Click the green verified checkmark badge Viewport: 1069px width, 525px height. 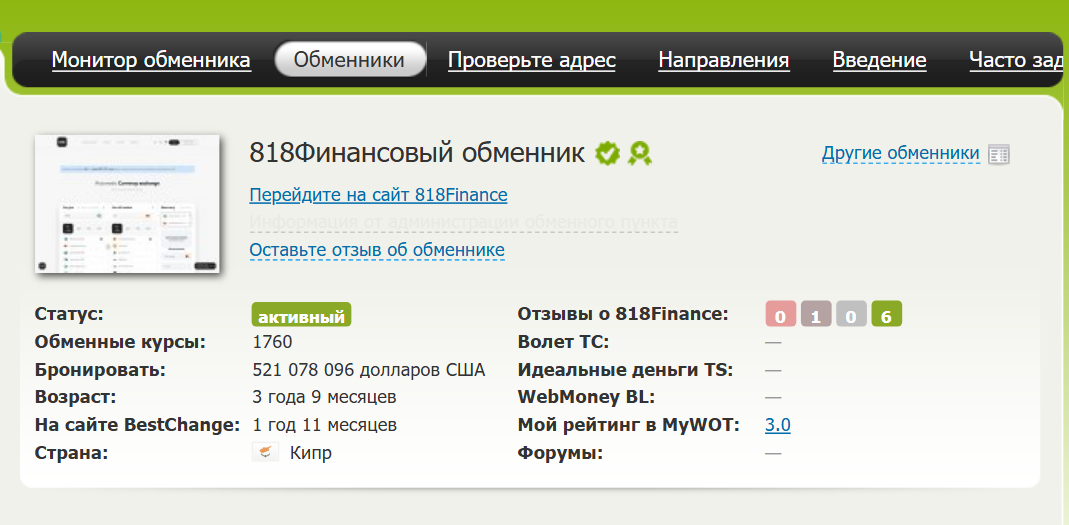(x=607, y=153)
